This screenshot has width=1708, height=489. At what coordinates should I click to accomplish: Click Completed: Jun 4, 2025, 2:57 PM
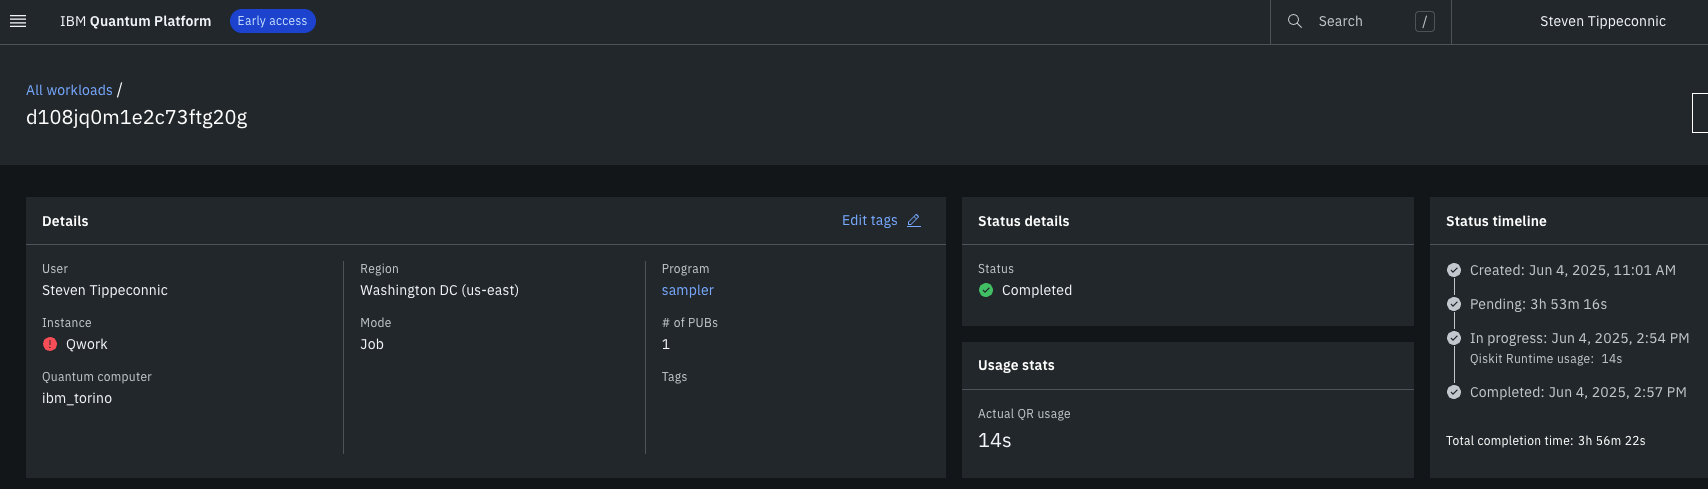(x=1578, y=392)
